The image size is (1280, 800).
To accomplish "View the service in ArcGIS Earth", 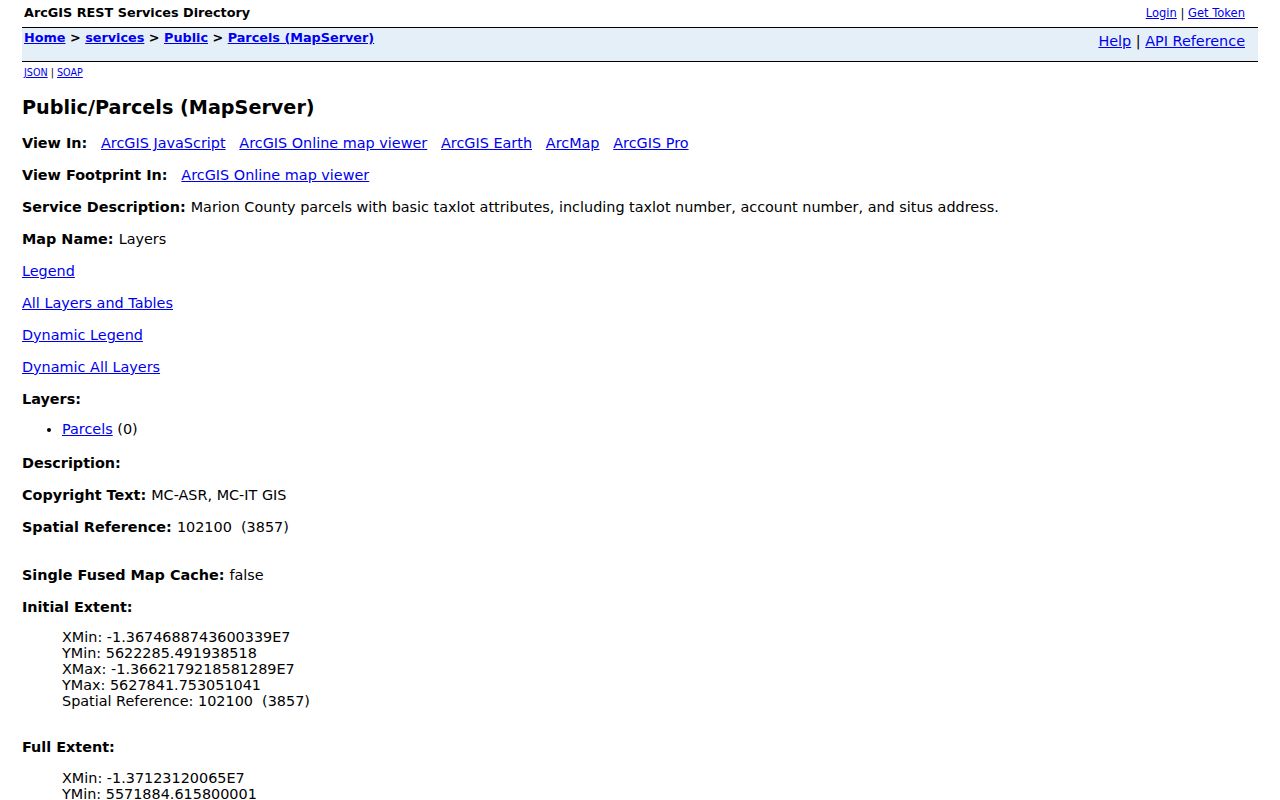I will pyautogui.click(x=486, y=143).
